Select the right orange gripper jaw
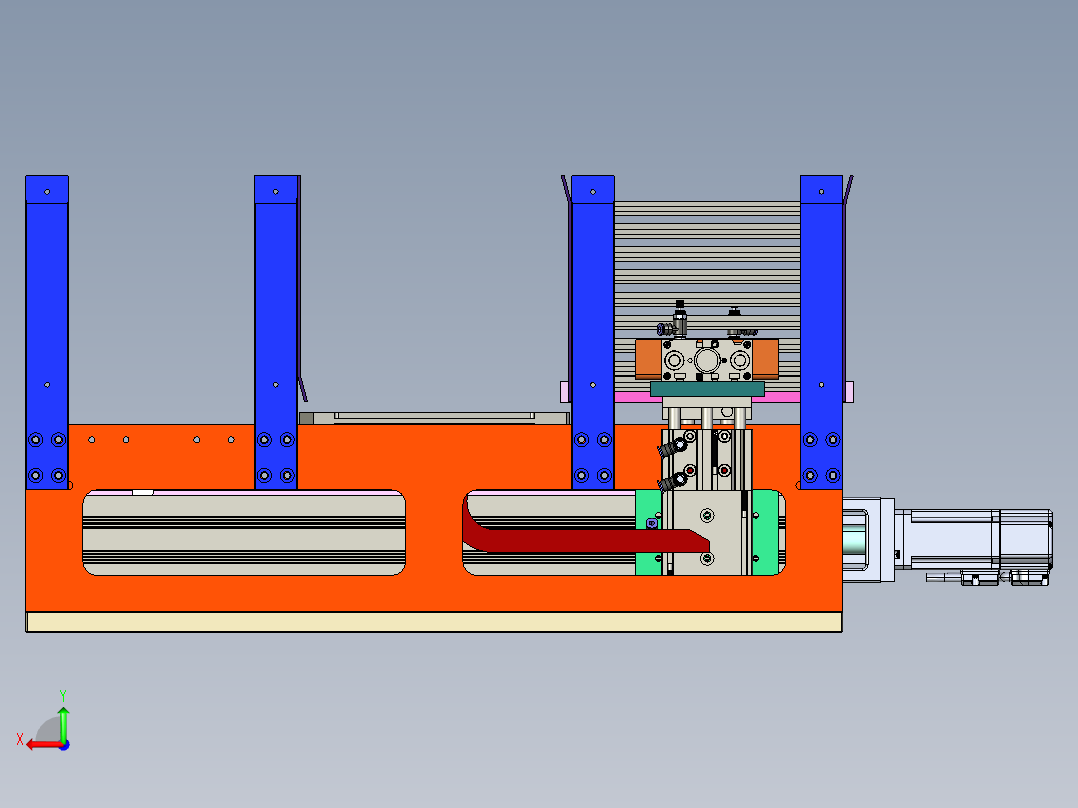 coord(765,358)
